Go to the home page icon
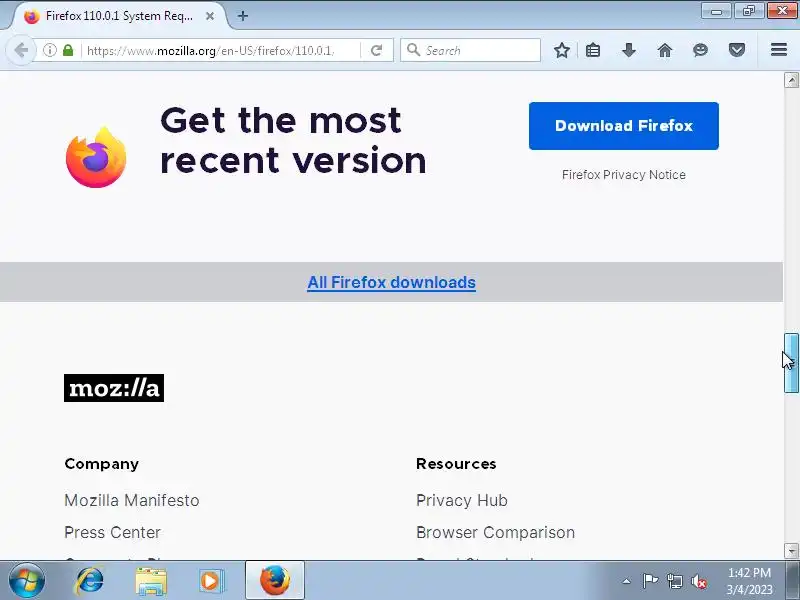 click(x=665, y=50)
